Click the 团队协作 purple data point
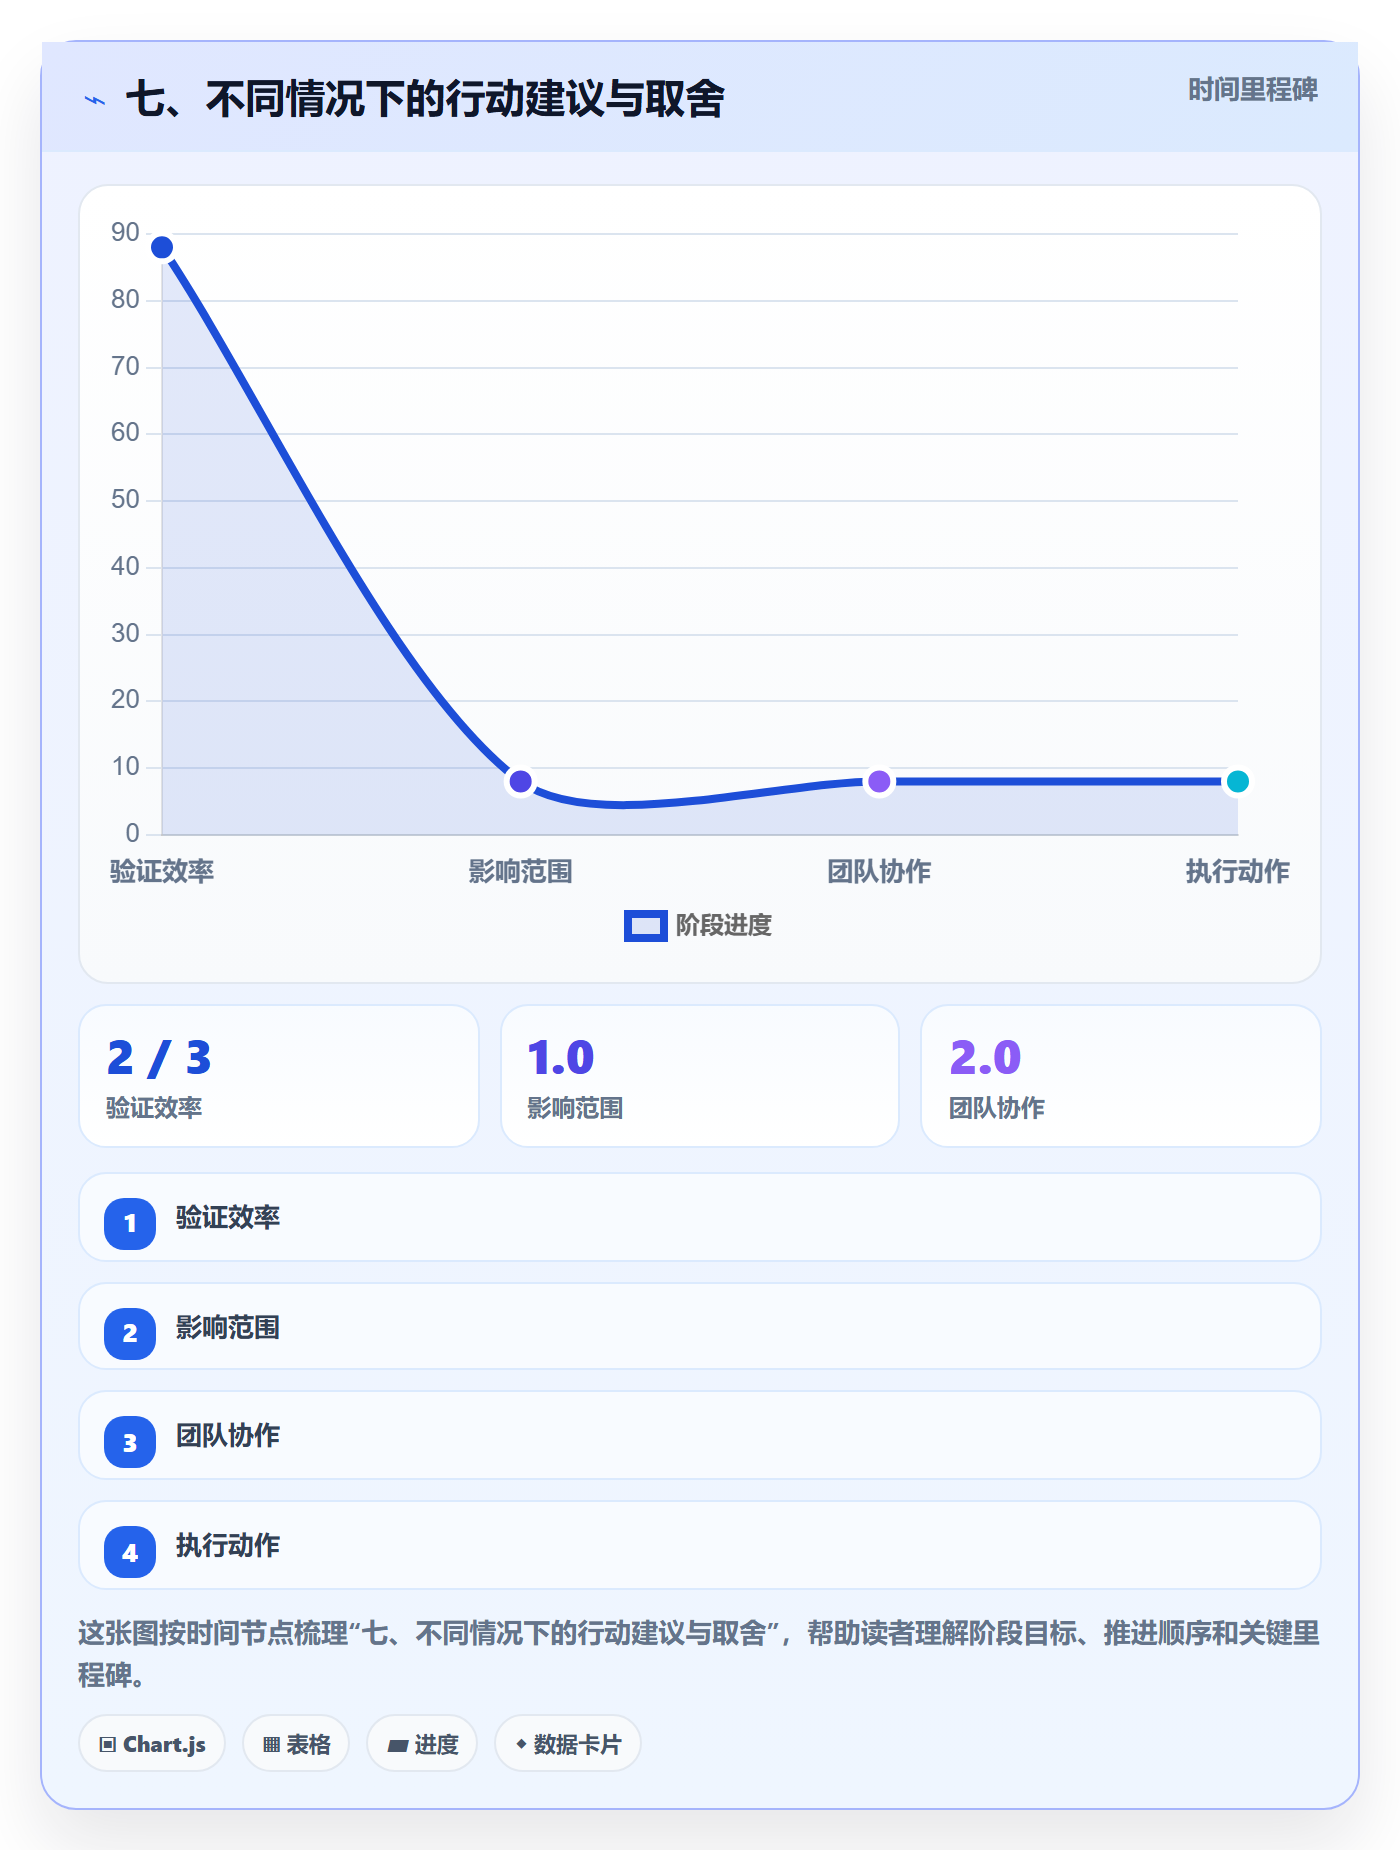 coord(879,781)
